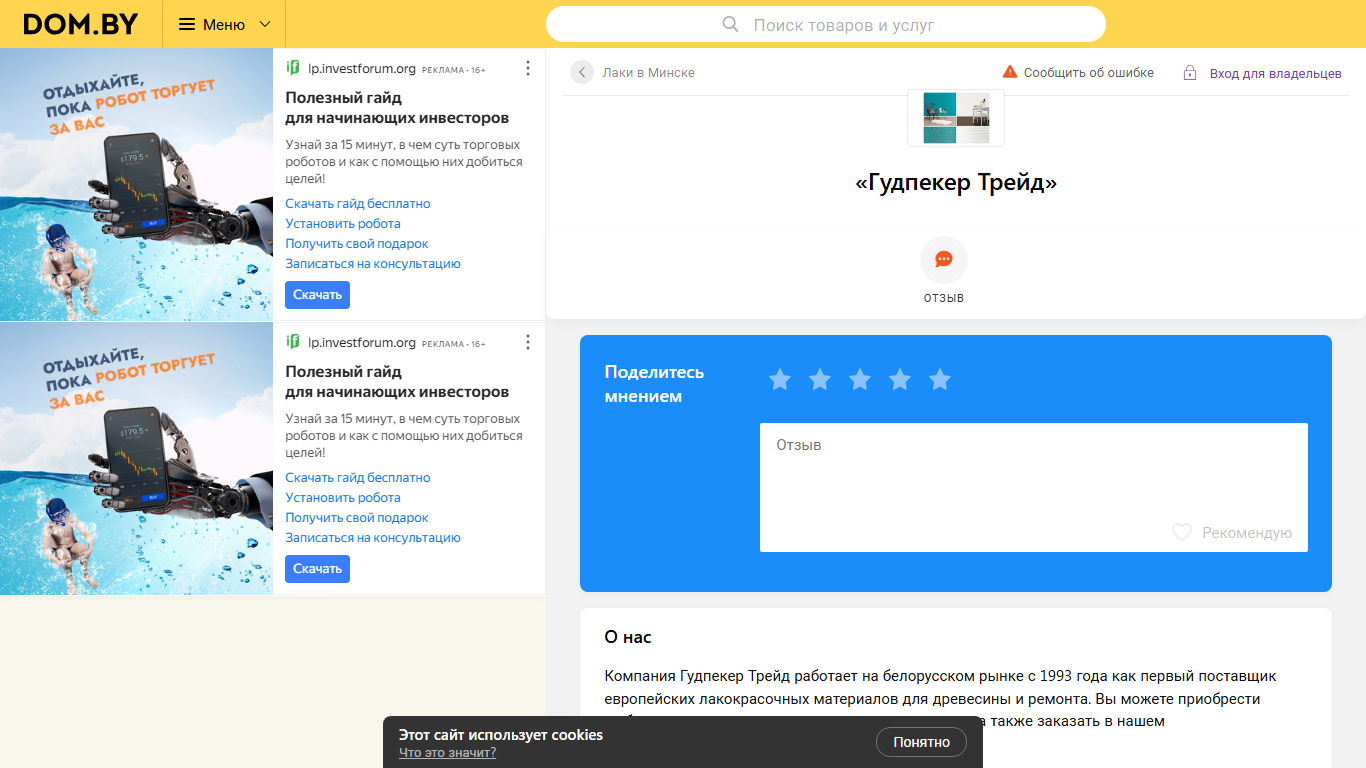Viewport: 1366px width, 768px height.
Task: Open Сообщить об ошибке link
Action: 1088,72
